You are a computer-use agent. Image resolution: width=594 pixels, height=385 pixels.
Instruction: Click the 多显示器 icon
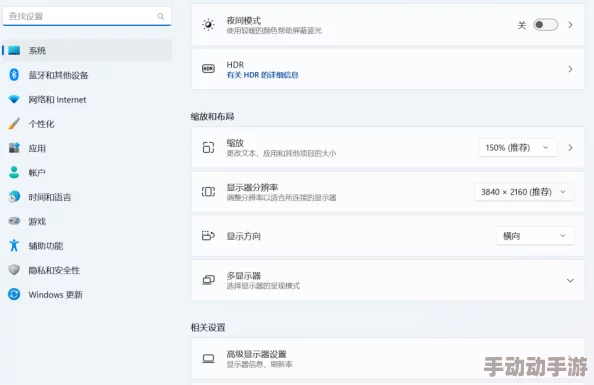tap(208, 280)
